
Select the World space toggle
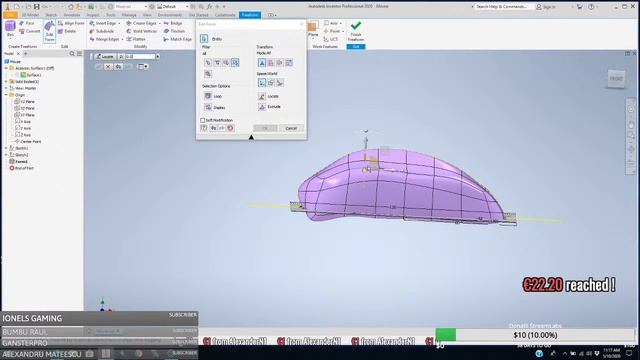coord(262,82)
